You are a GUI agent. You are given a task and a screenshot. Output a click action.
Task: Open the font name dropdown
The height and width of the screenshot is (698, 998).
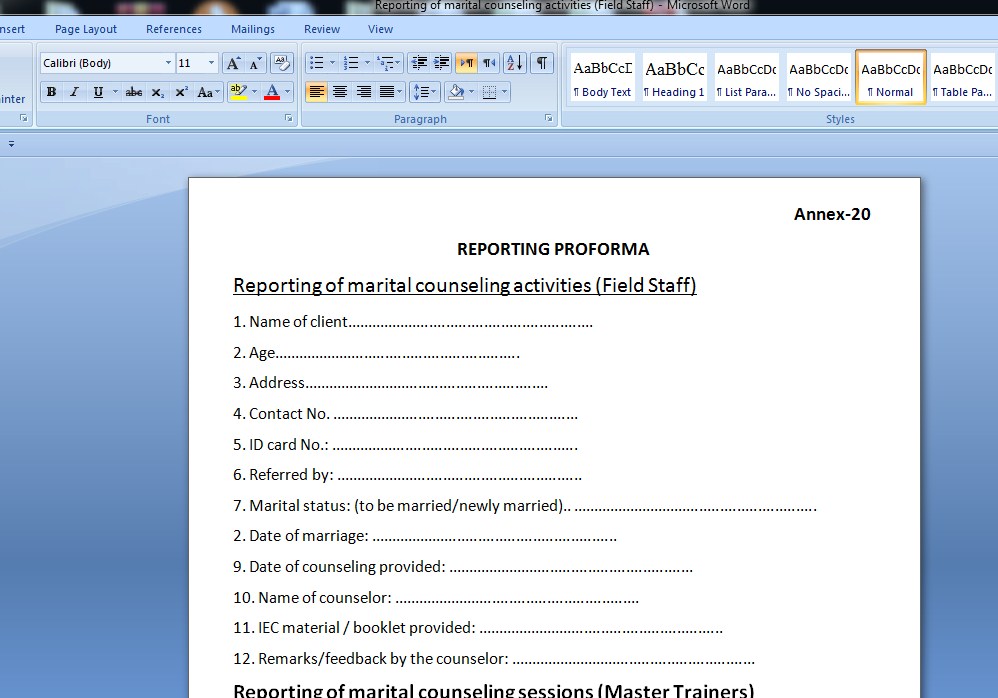(168, 64)
